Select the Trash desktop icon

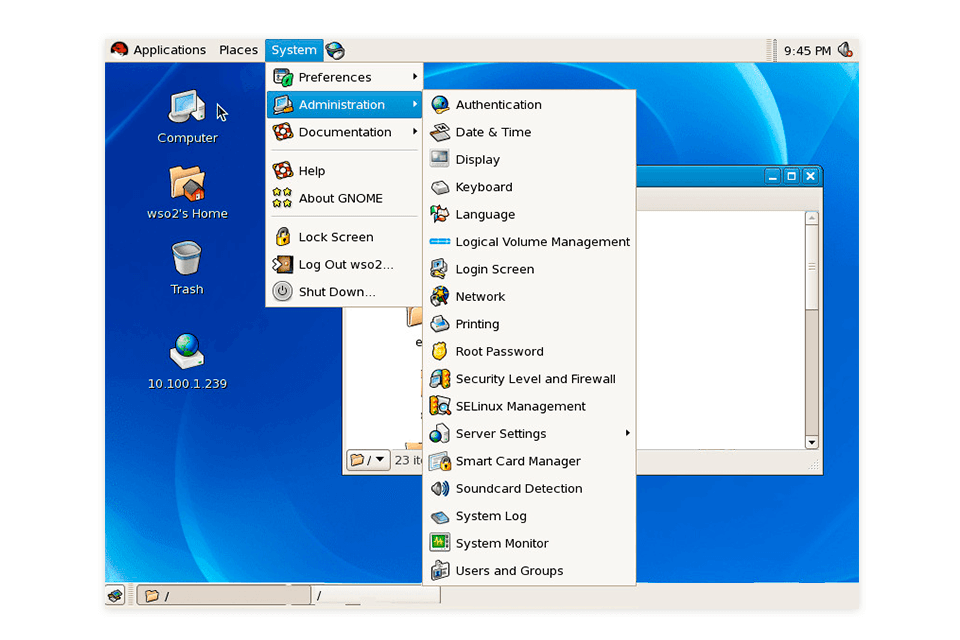[187, 268]
